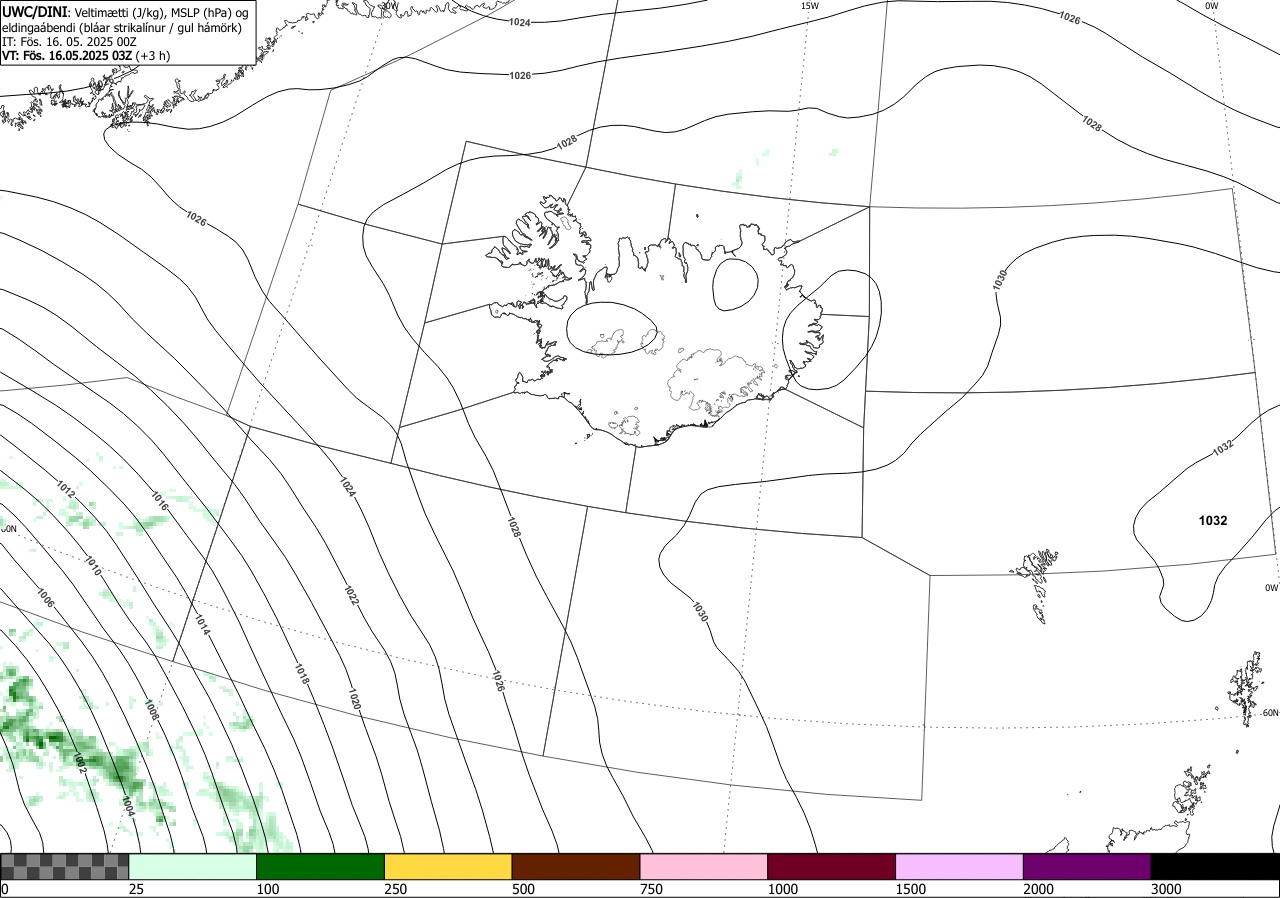The height and width of the screenshot is (898, 1280).
Task: Click the legend value '250'
Action: [395, 889]
